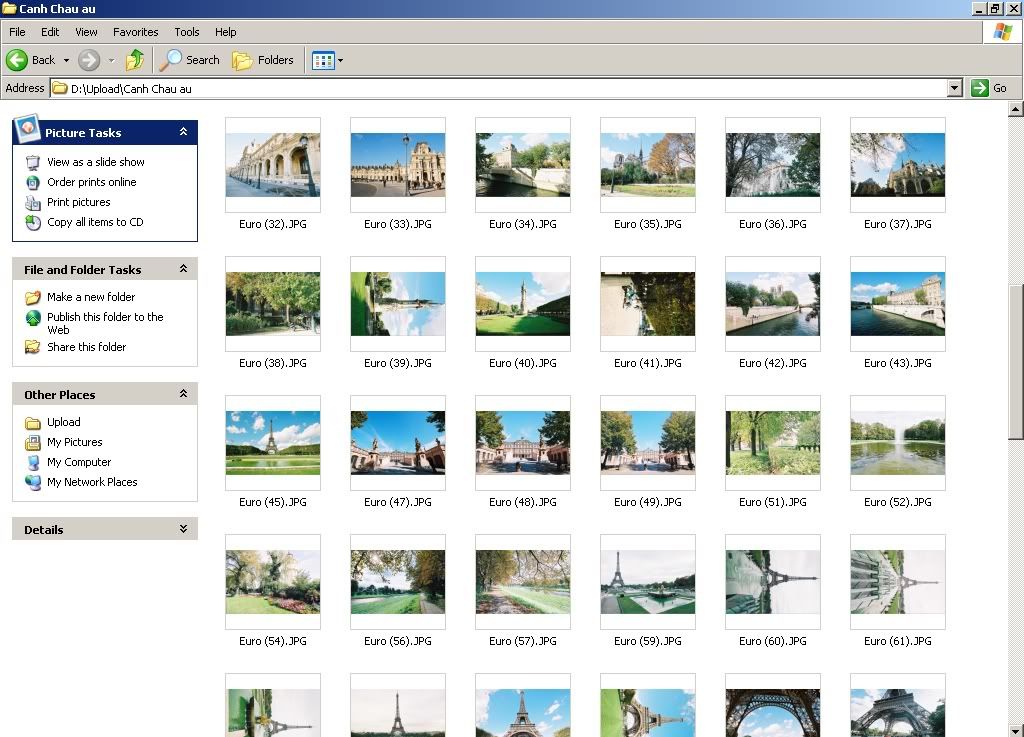Screen dimensions: 1024x737
Task: Collapse the Other Places panel
Action: (184, 394)
